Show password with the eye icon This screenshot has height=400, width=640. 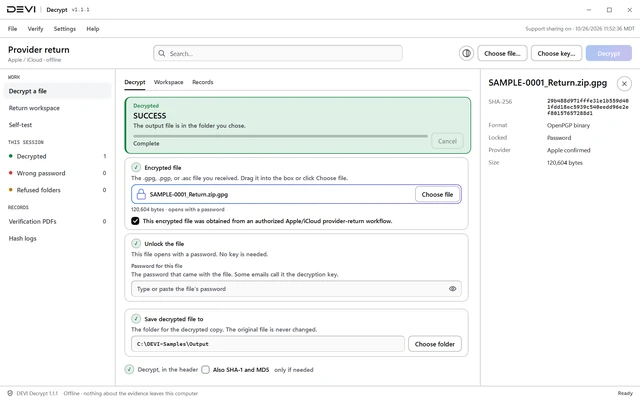coord(452,289)
